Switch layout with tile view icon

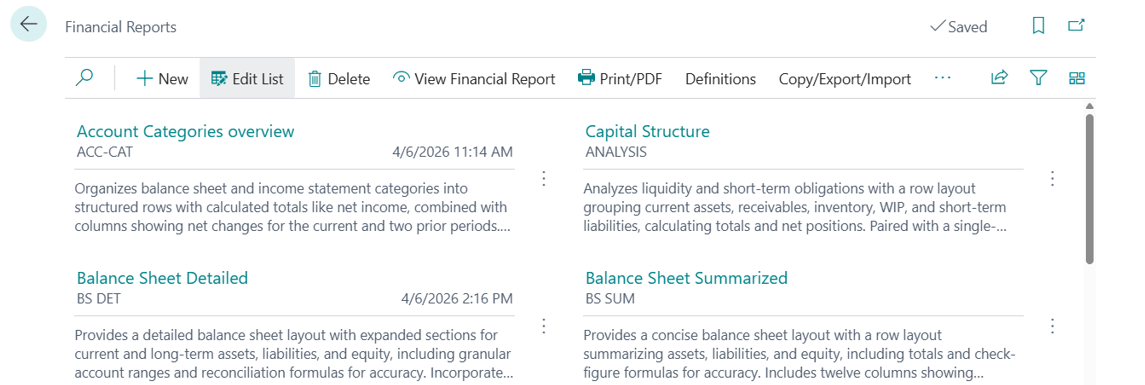tap(1076, 78)
